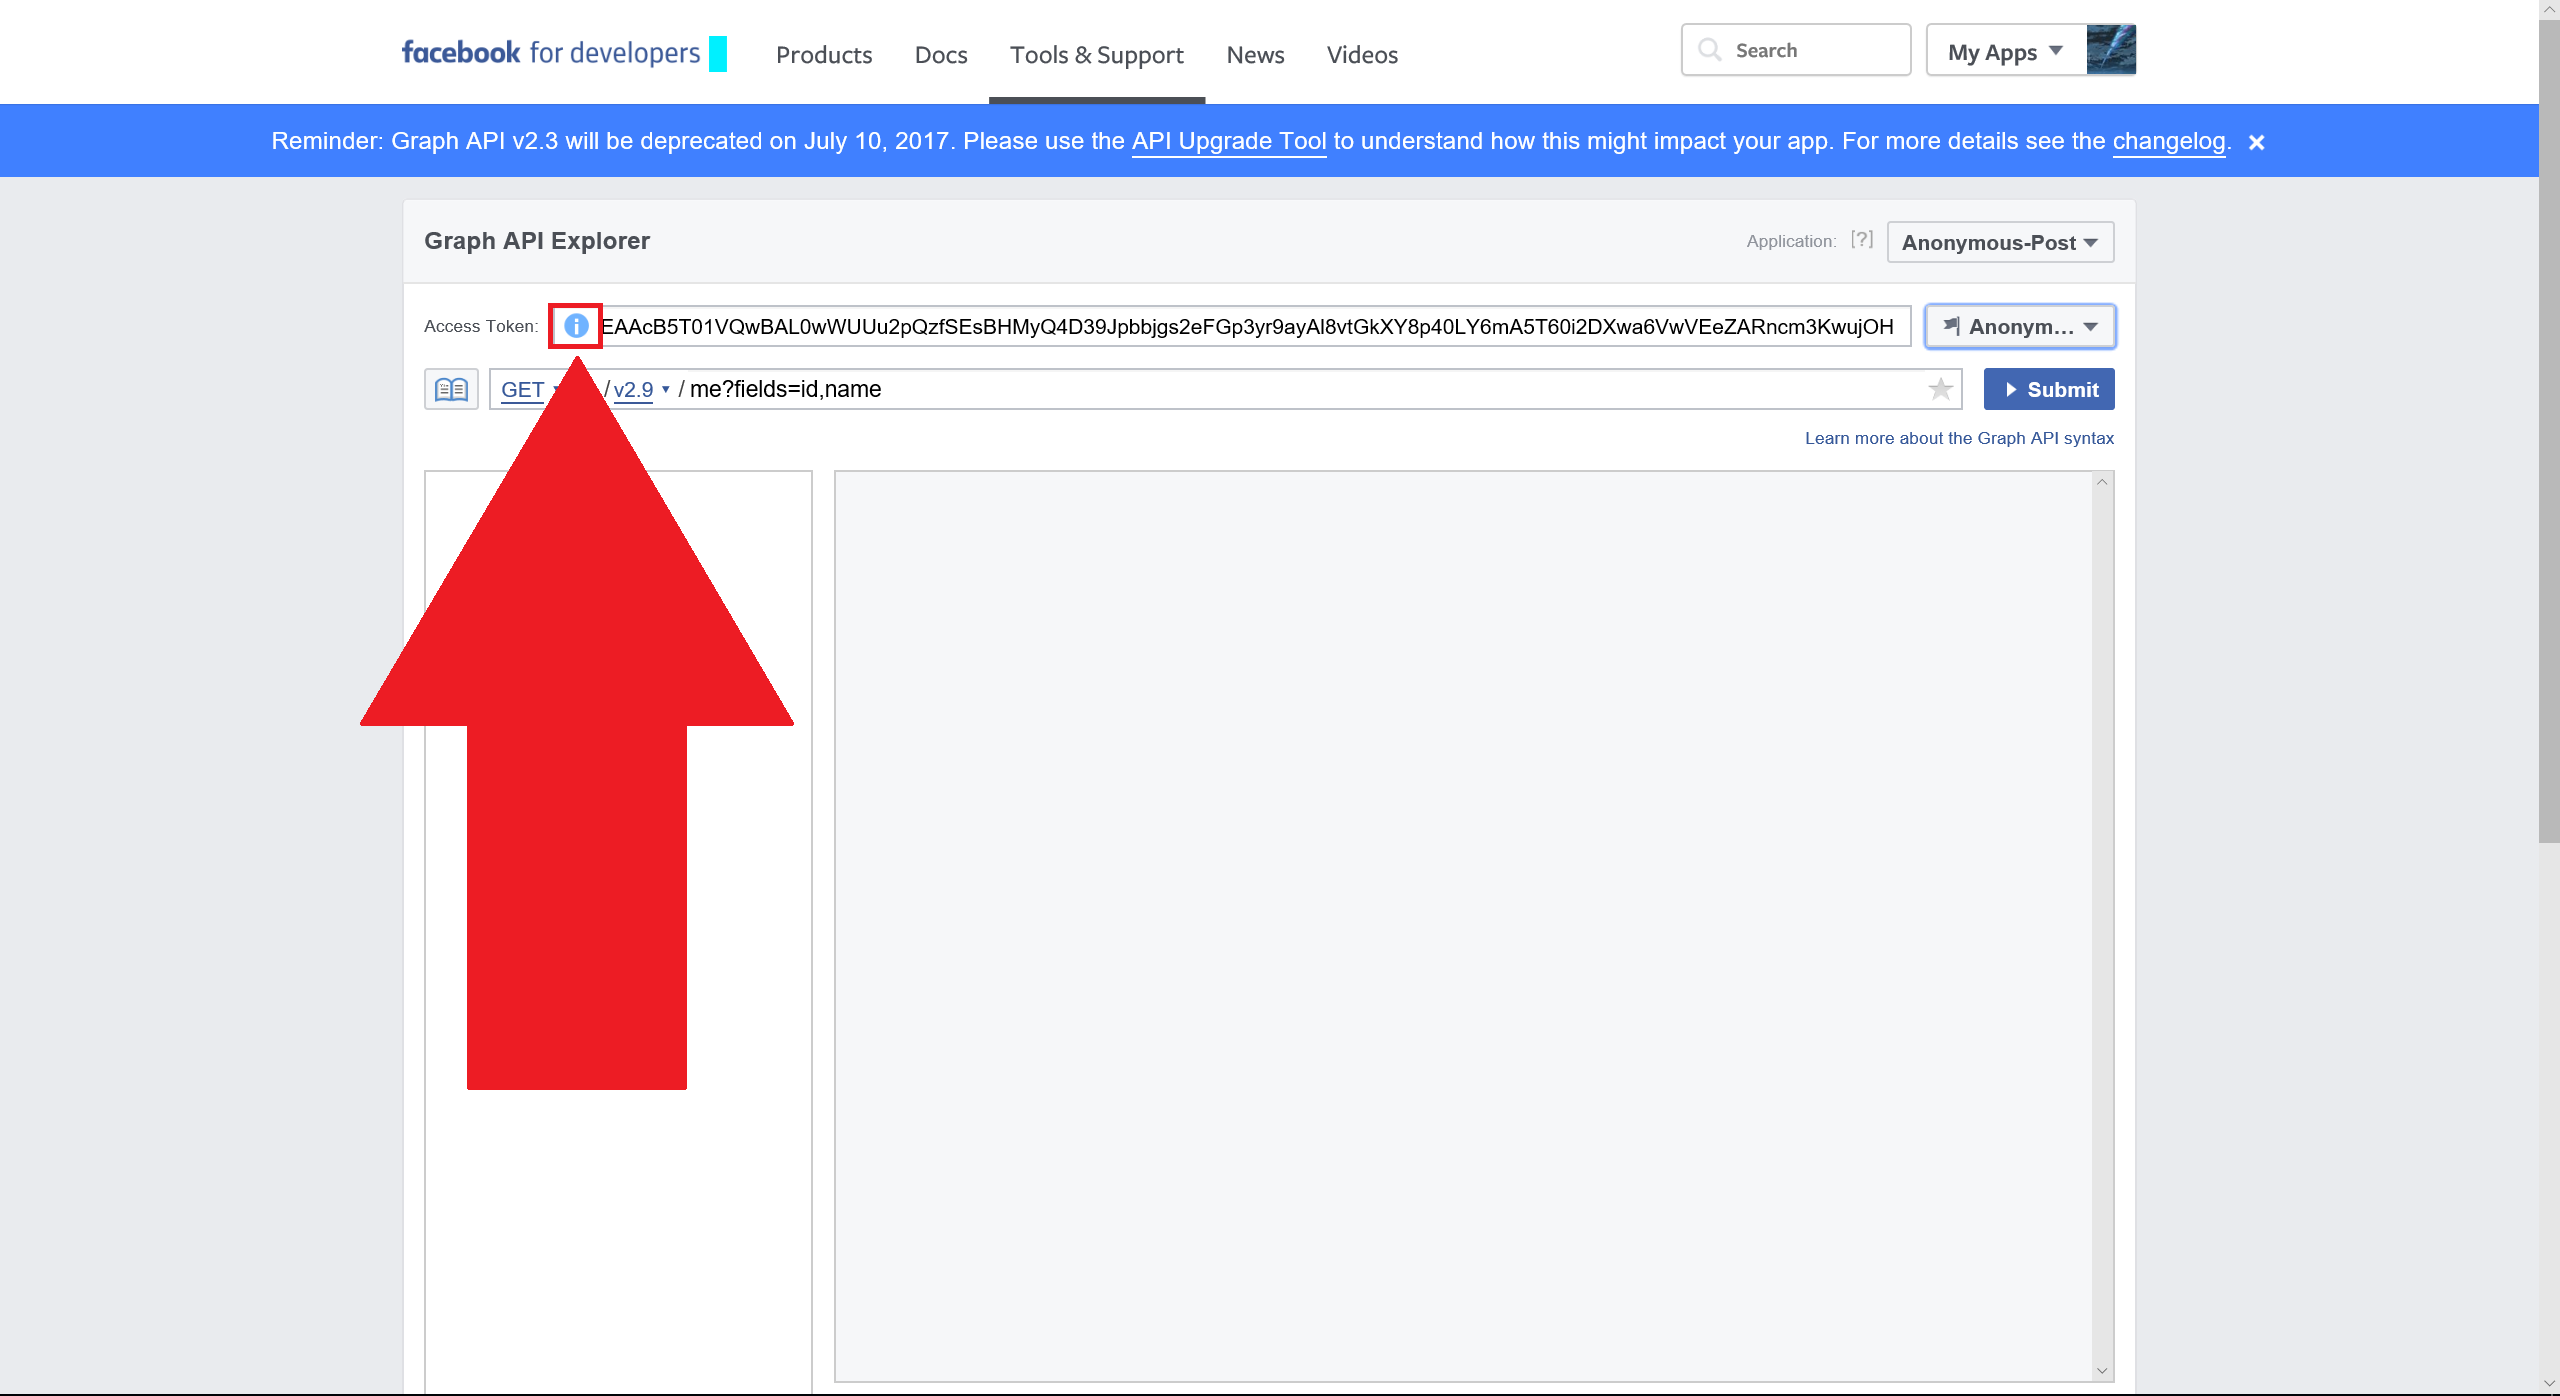Dismiss the deprecation reminder banner
The image size is (2560, 1396).
[2256, 142]
